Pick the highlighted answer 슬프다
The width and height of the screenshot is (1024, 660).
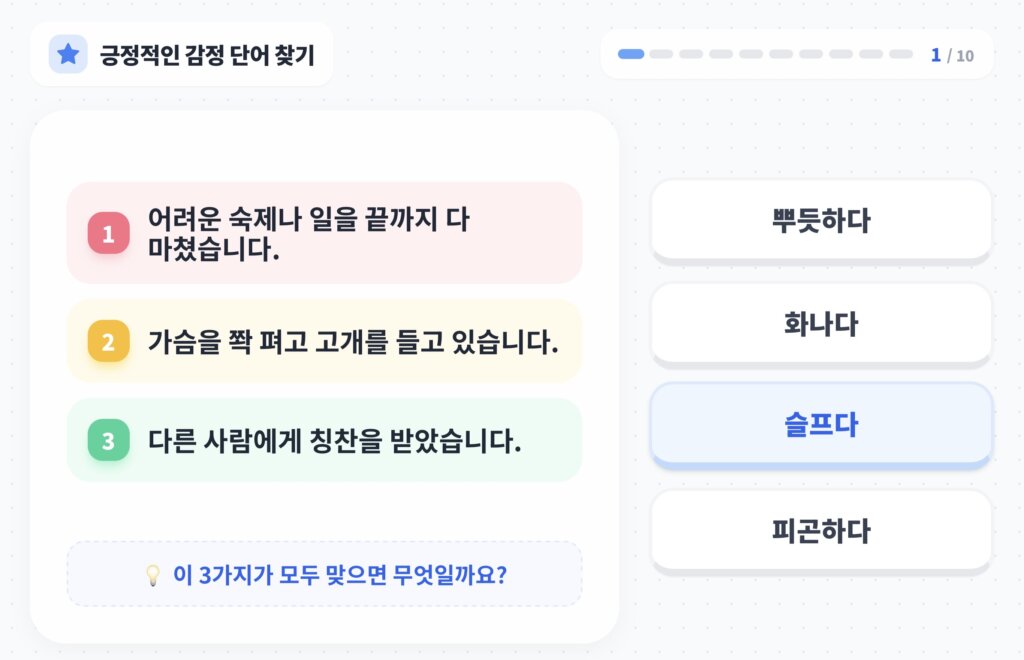tap(821, 424)
